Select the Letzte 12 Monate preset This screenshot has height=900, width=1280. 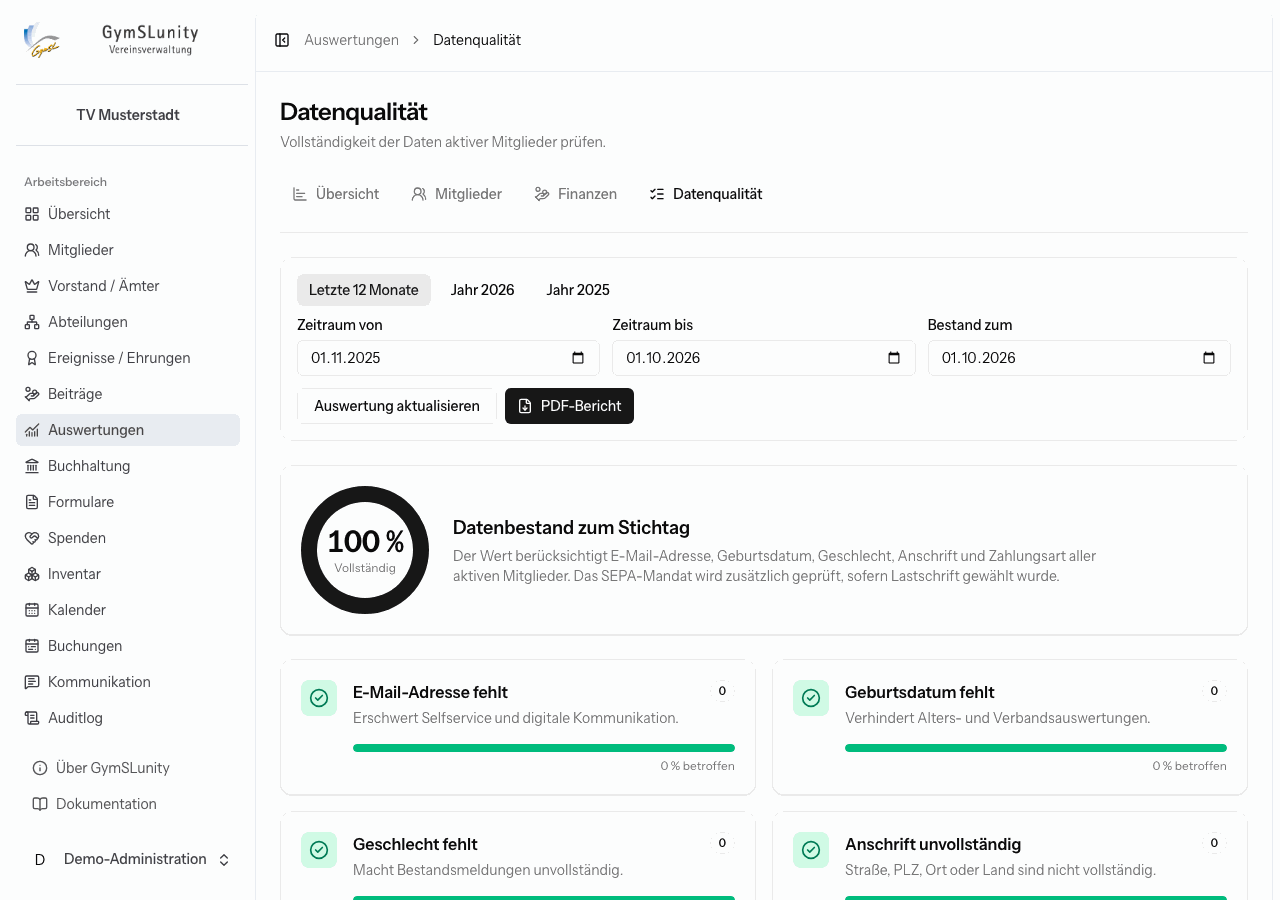point(364,290)
